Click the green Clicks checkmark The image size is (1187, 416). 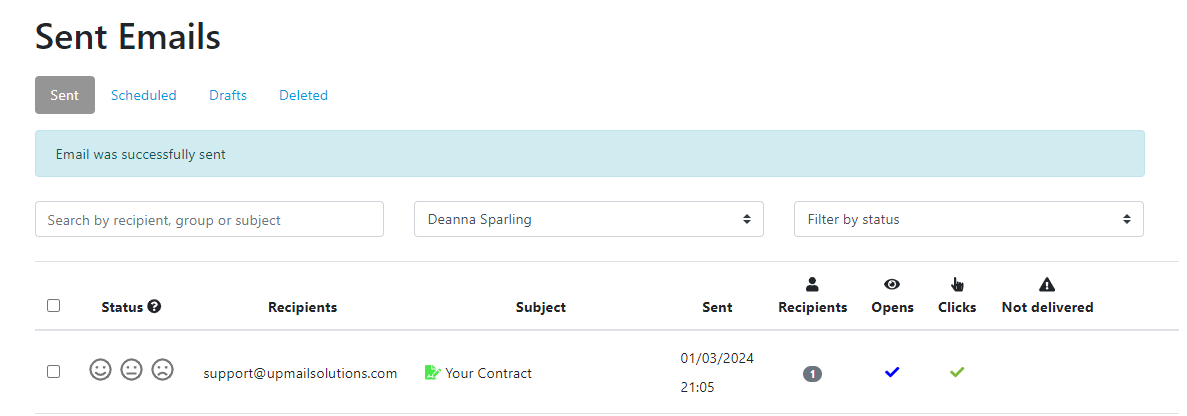(x=957, y=371)
